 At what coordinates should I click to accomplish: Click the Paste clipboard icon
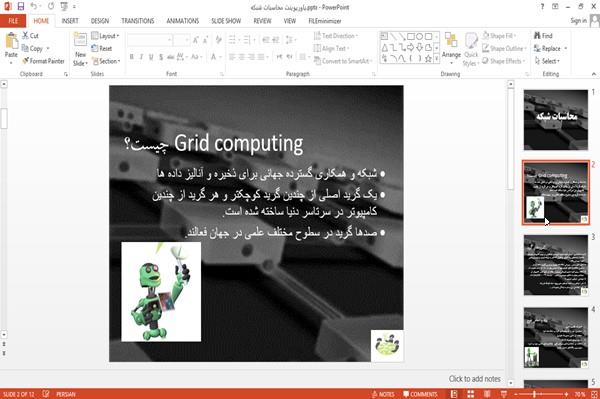tap(11, 41)
